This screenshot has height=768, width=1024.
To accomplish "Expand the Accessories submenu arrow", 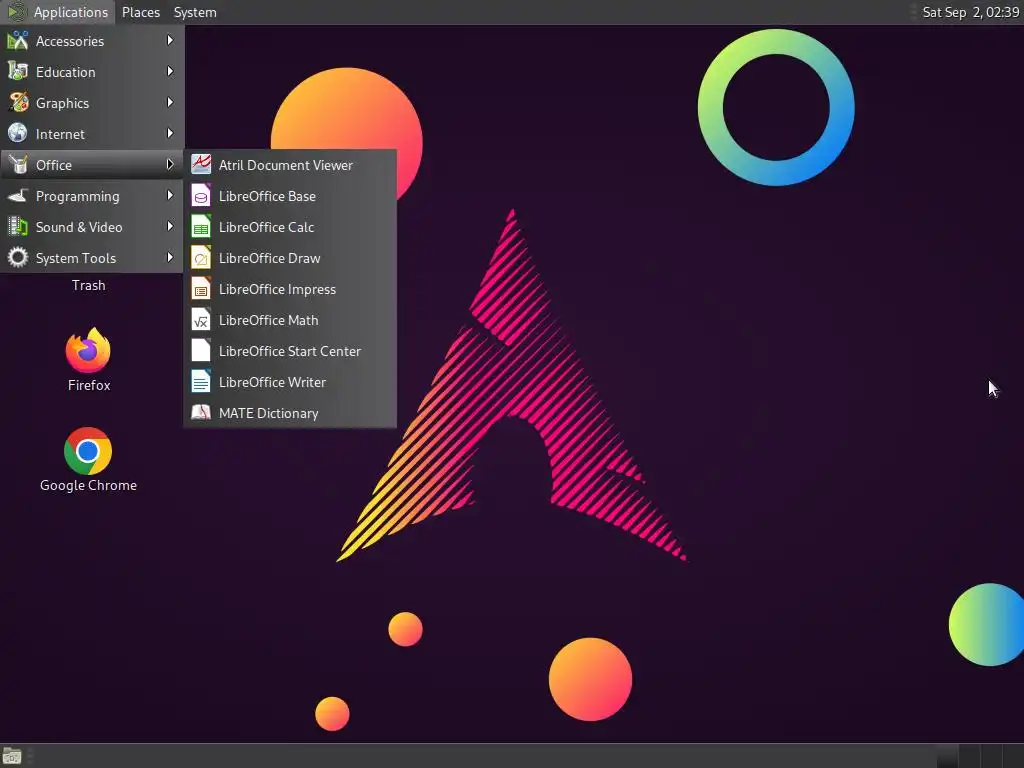I will point(170,40).
